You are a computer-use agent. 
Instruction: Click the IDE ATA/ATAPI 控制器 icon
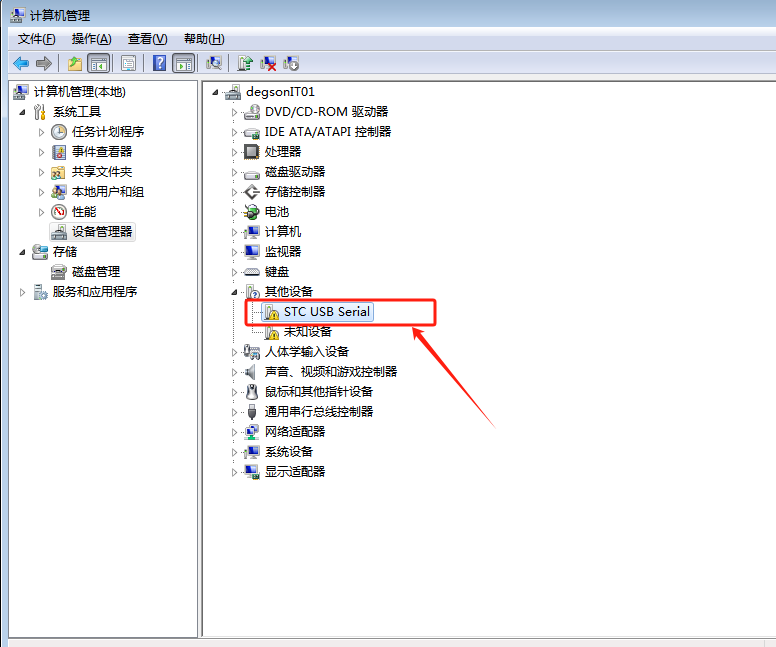(x=252, y=132)
